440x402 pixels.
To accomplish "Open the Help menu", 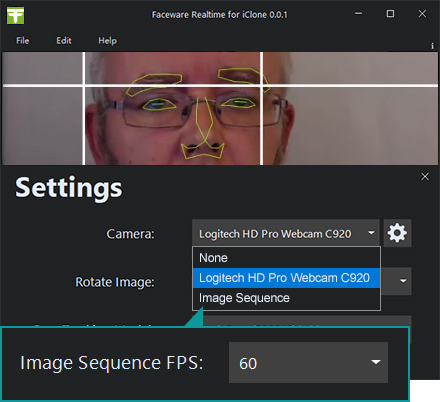I will [107, 41].
